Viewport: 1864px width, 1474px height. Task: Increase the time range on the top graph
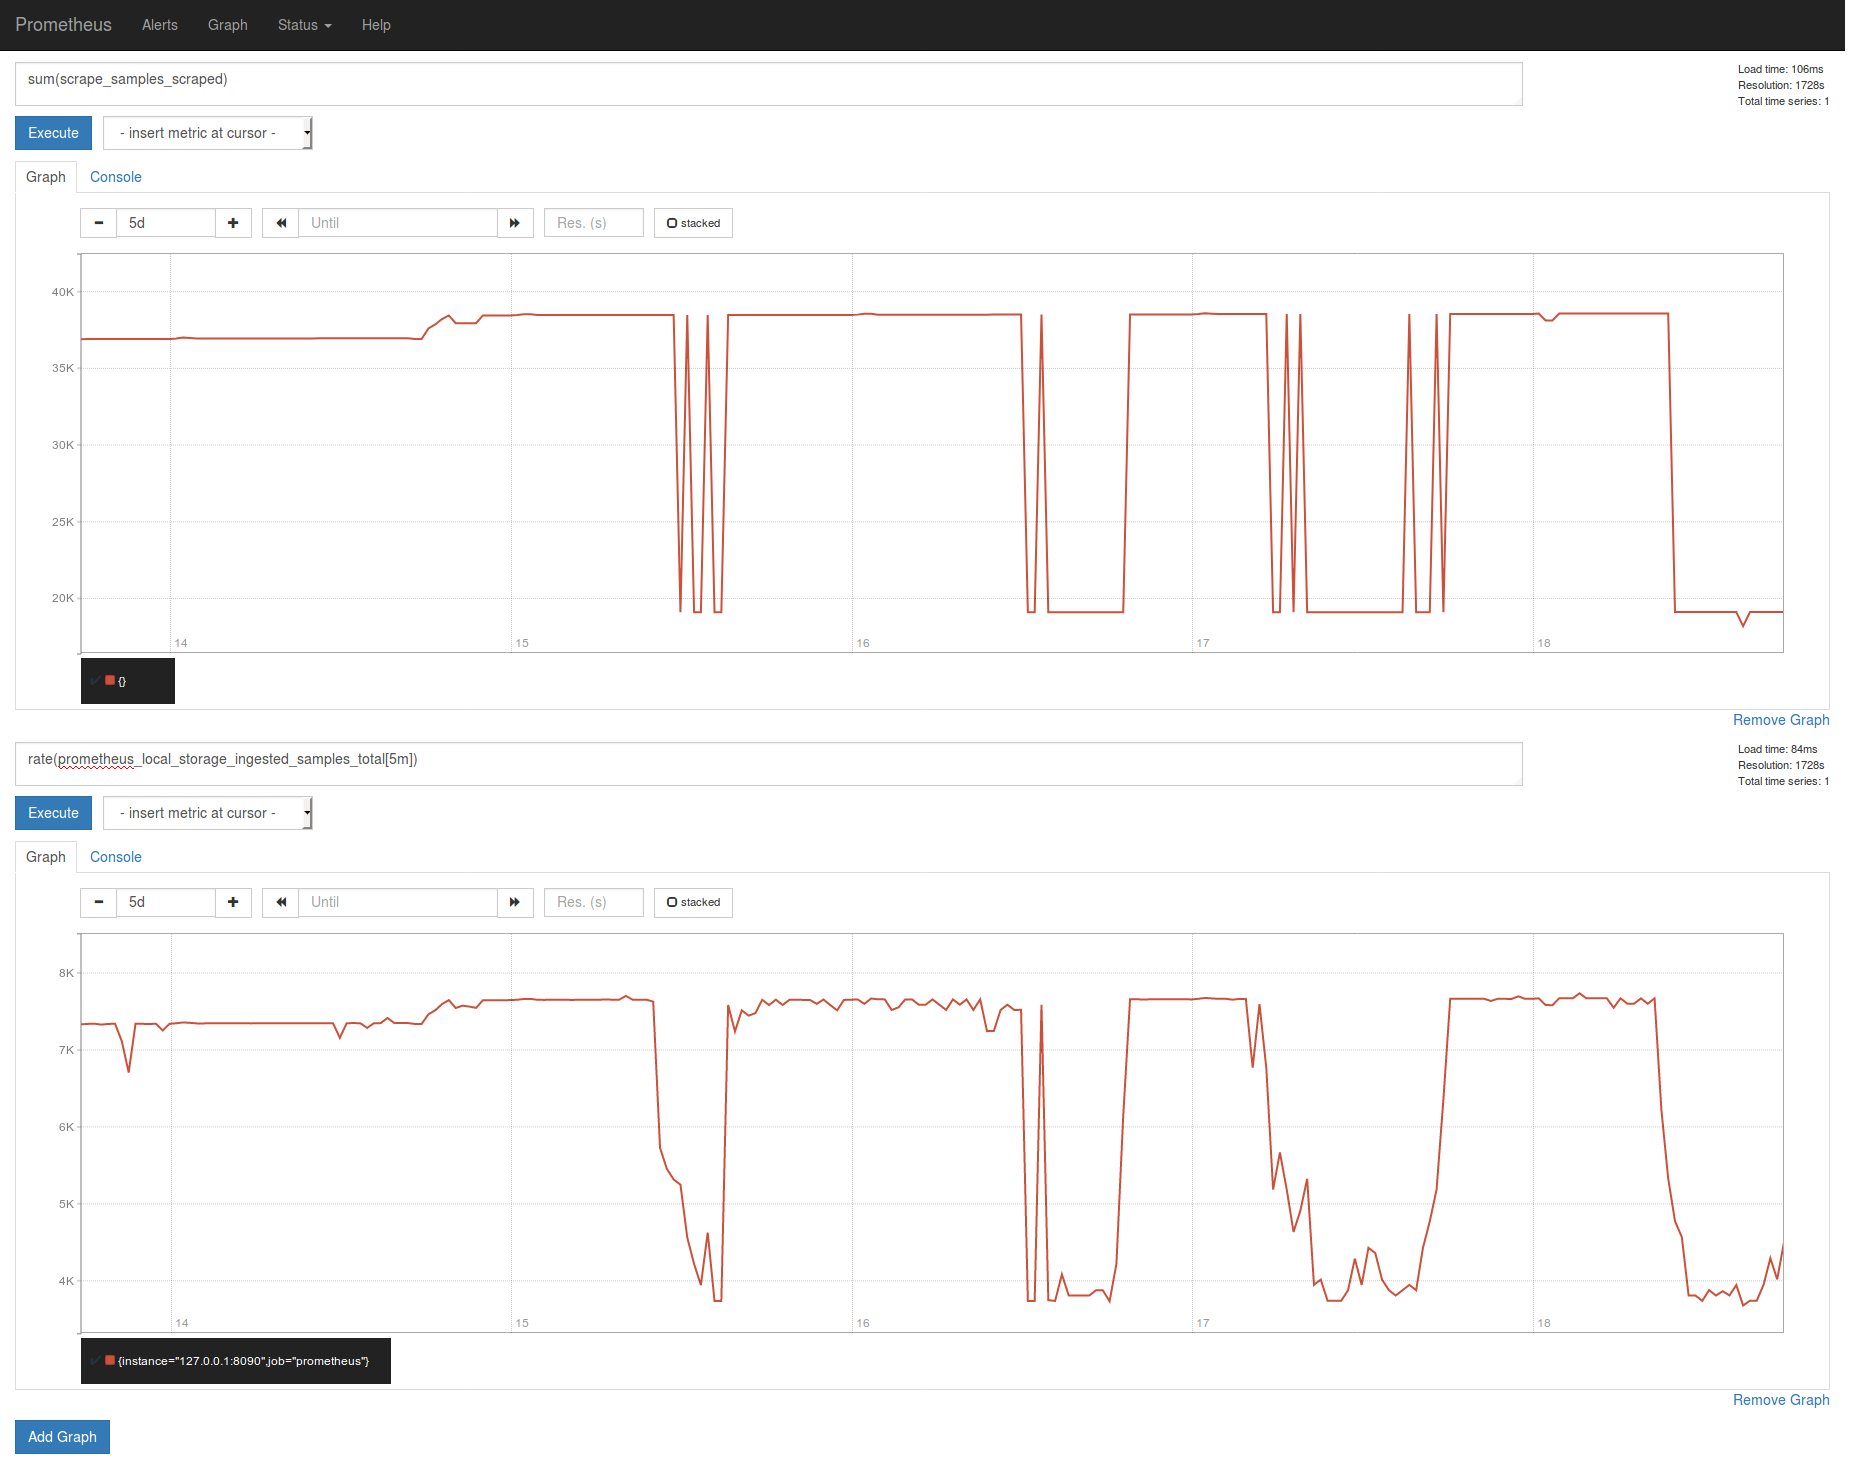click(233, 222)
